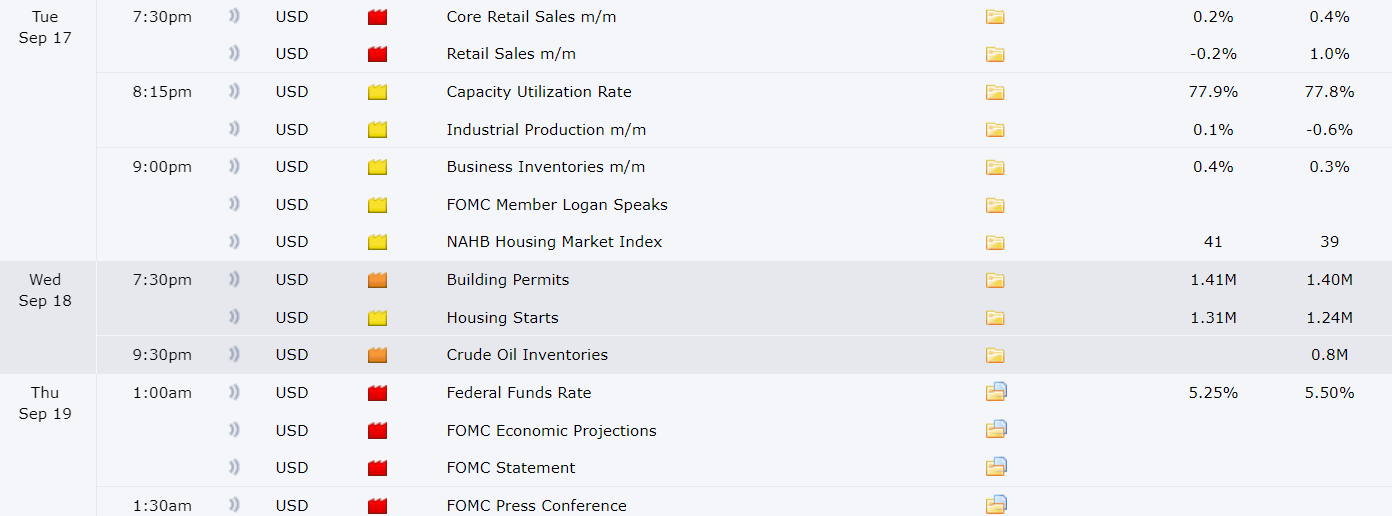The width and height of the screenshot is (1392, 516).
Task: Select the Tue Sep 17 date cell
Action: 45,27
